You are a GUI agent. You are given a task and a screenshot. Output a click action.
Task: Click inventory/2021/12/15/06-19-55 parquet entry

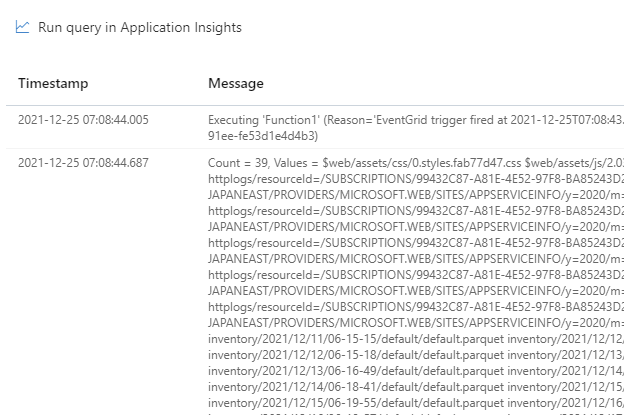[x=356, y=403]
